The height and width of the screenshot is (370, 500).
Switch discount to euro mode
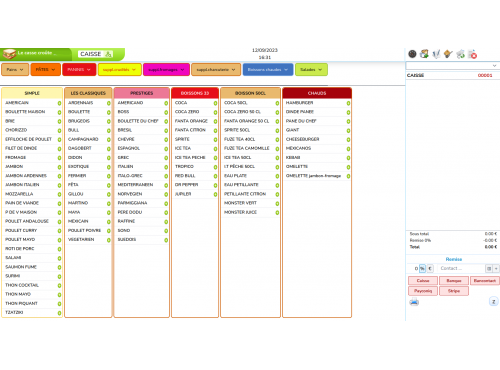click(430, 268)
